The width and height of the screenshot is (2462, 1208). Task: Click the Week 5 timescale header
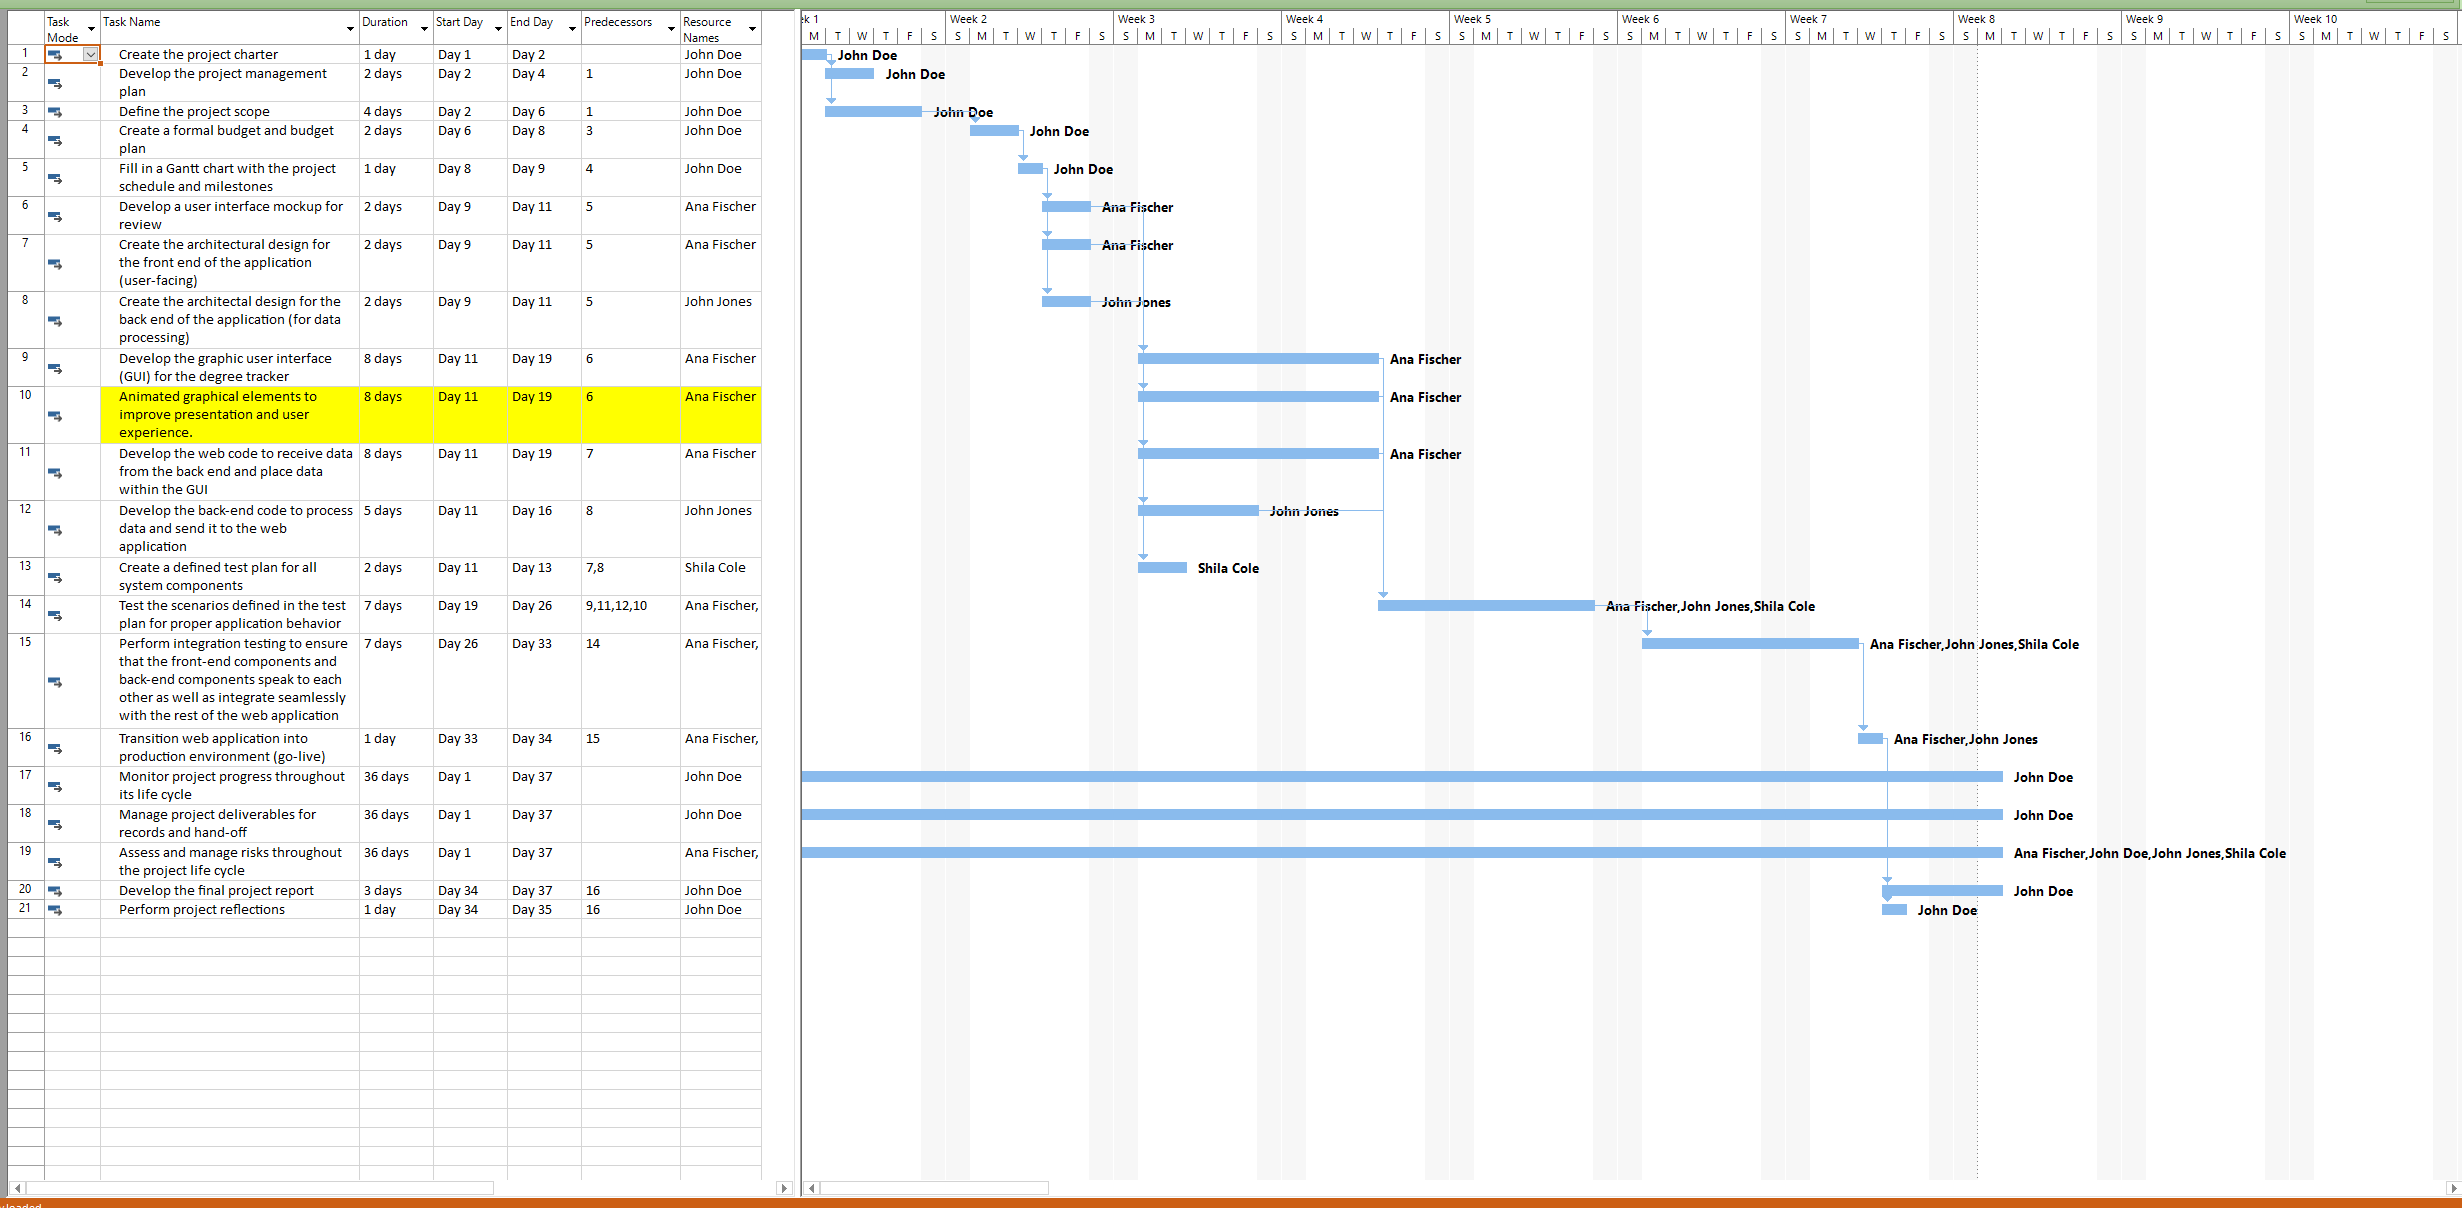[x=1530, y=19]
